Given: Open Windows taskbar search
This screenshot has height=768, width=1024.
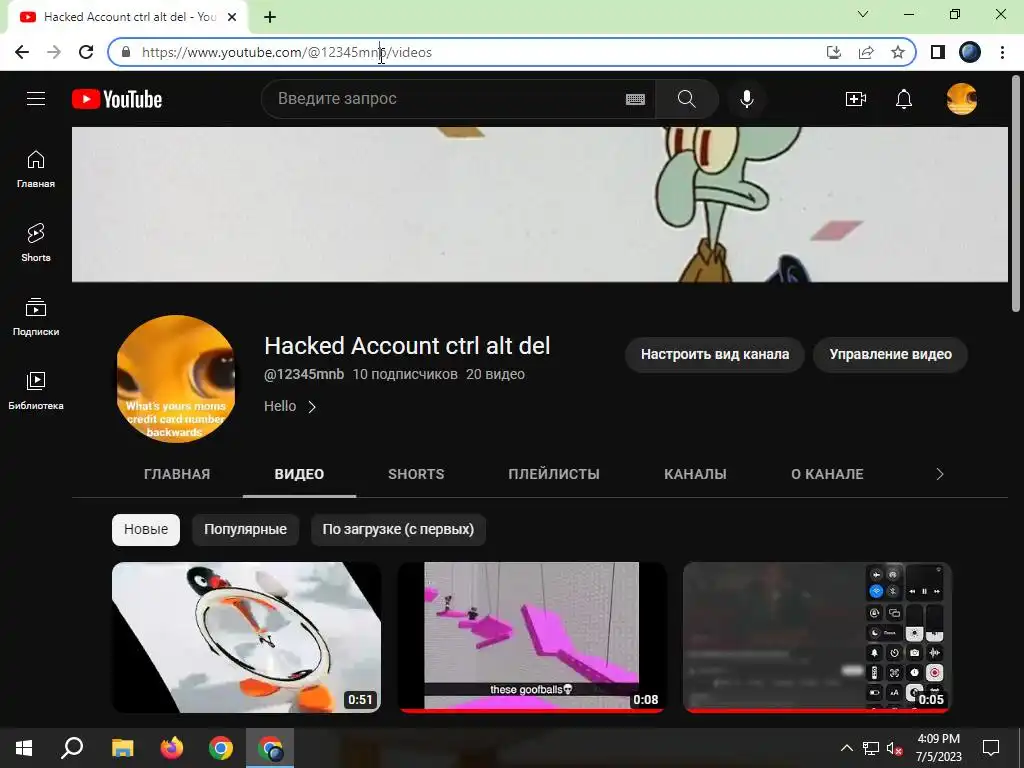Looking at the screenshot, I should pos(72,748).
